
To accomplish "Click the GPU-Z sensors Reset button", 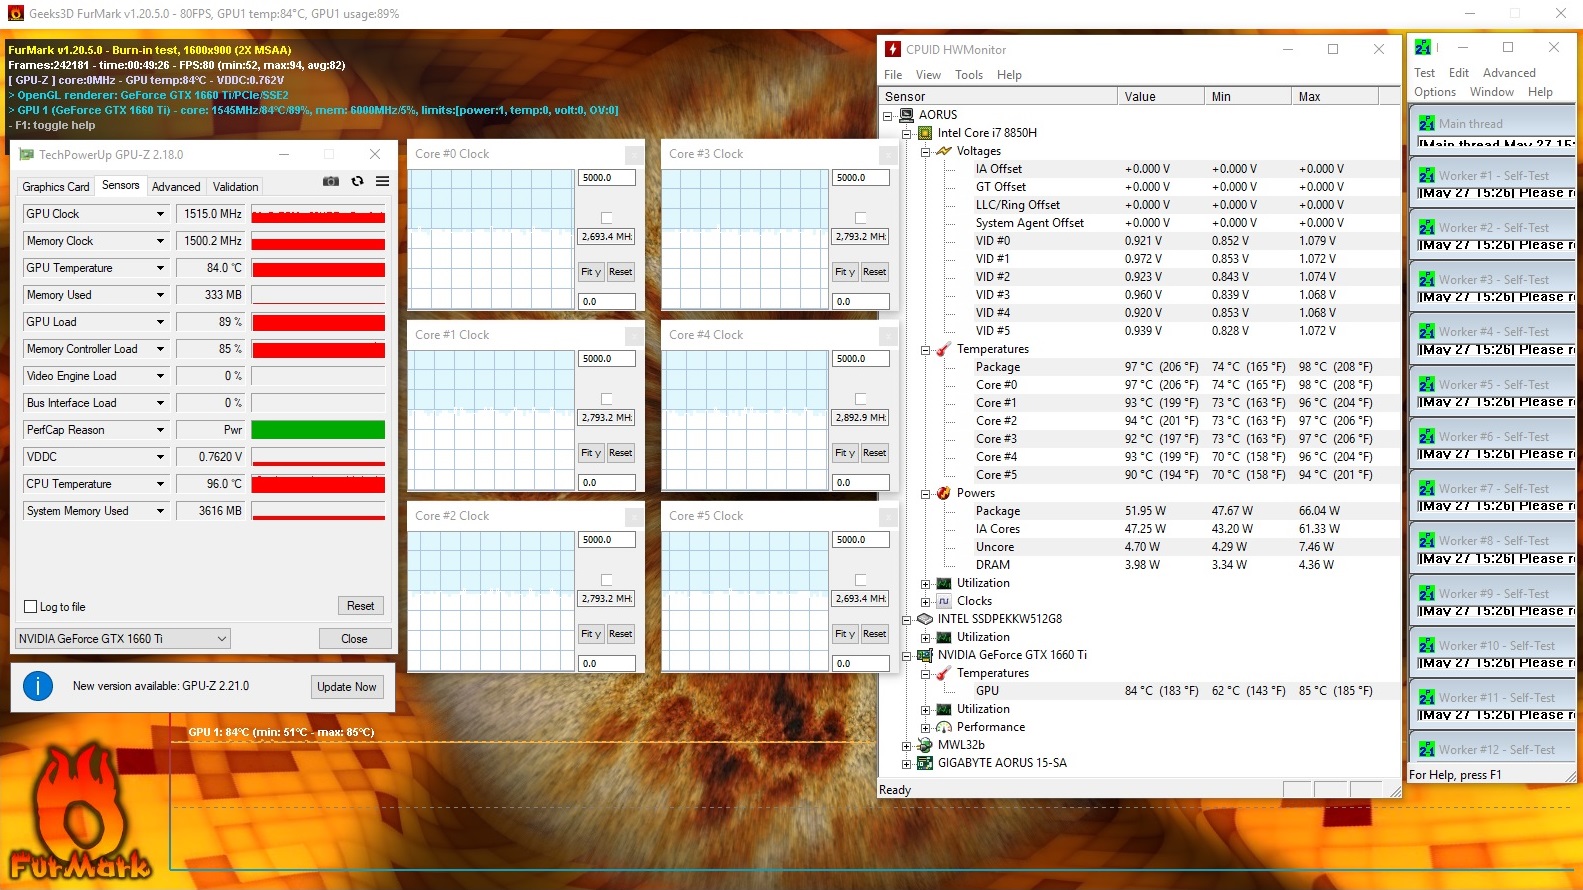I will [x=360, y=606].
